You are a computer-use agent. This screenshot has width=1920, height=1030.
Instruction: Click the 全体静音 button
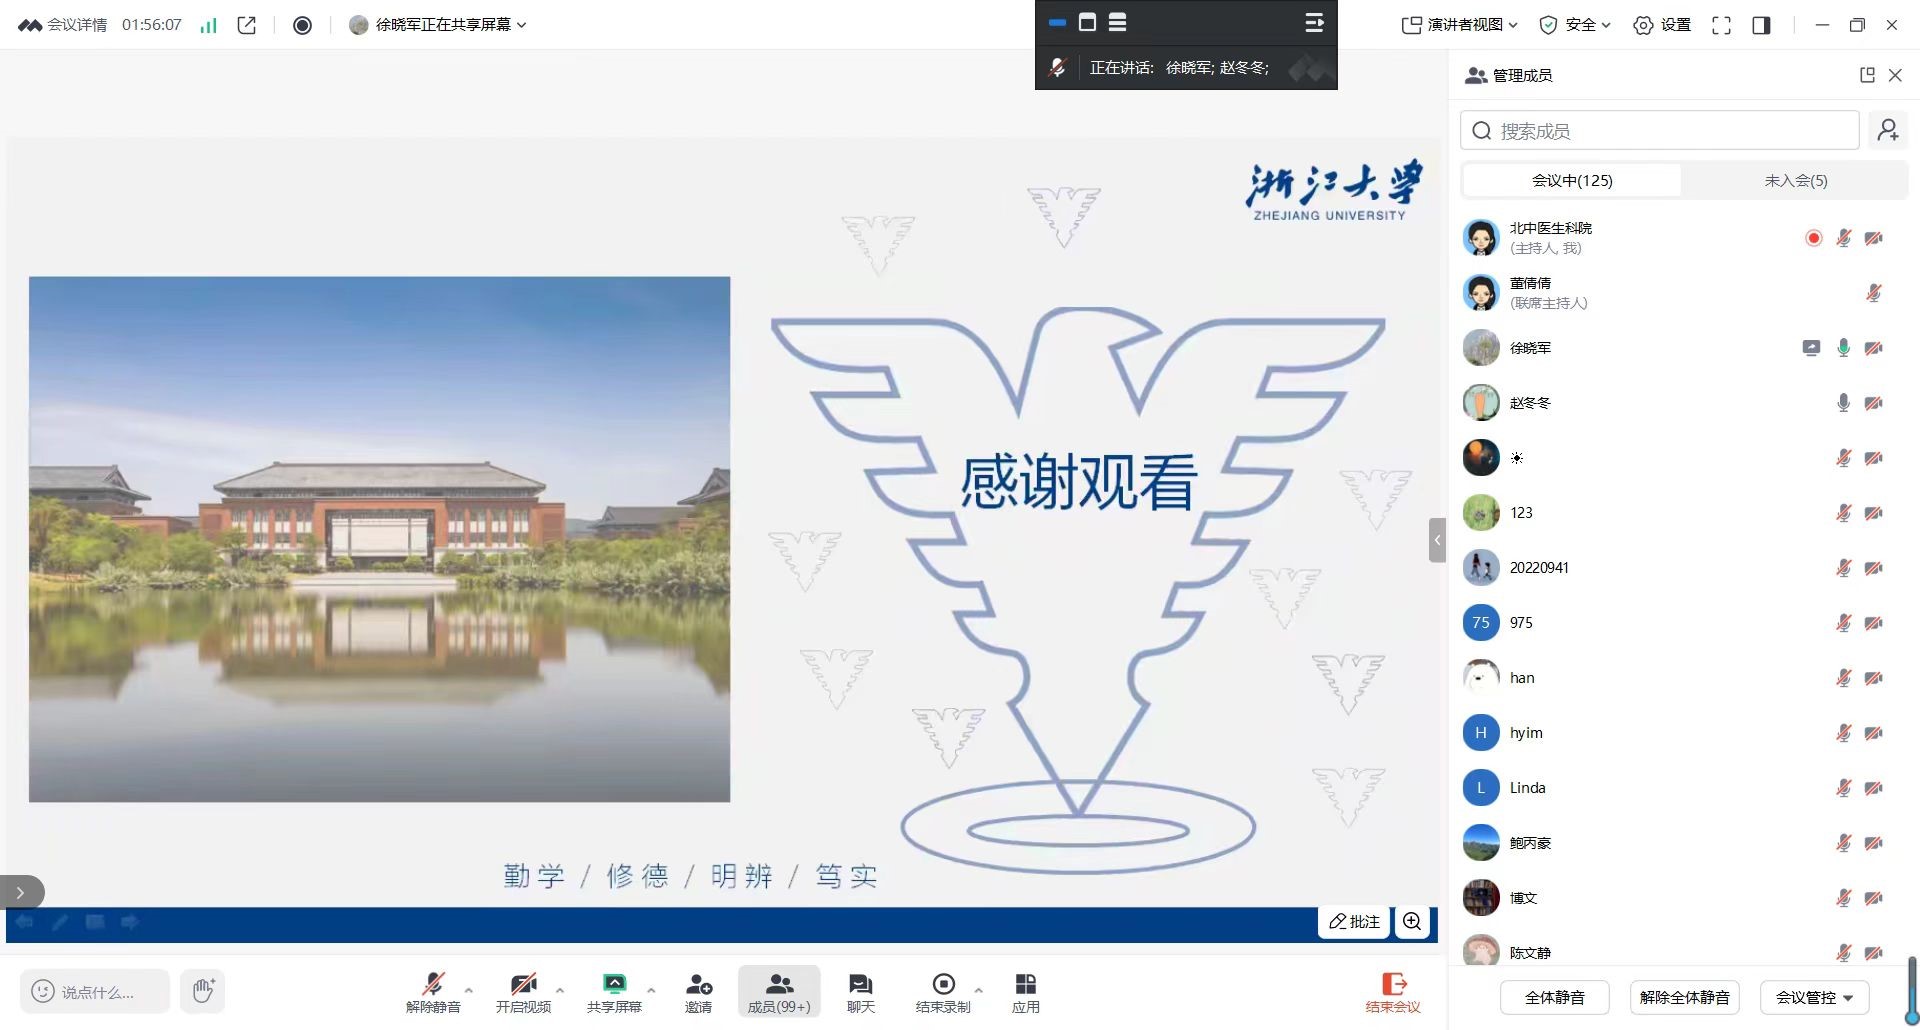point(1554,997)
